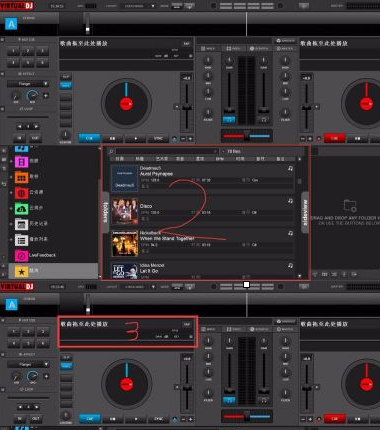Click the red CUE button on upper right deck
380x430 pixels.
click(334, 138)
